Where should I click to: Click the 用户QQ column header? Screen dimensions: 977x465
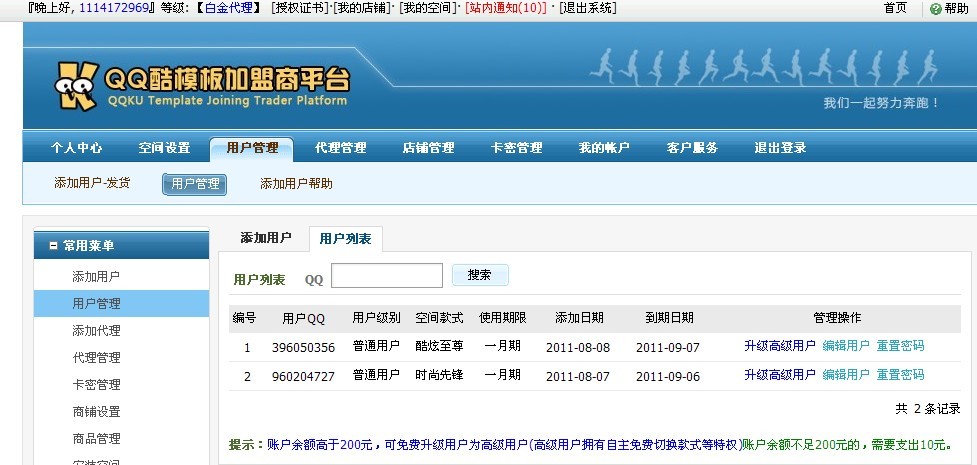pos(303,319)
